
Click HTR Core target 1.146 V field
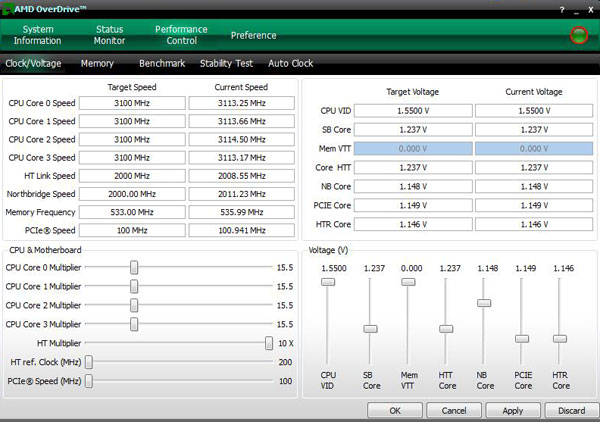(413, 224)
